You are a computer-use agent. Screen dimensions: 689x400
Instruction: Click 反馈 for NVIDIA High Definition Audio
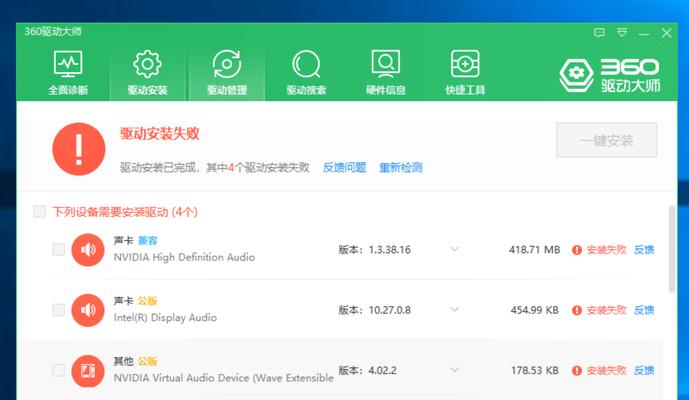pyautogui.click(x=644, y=250)
